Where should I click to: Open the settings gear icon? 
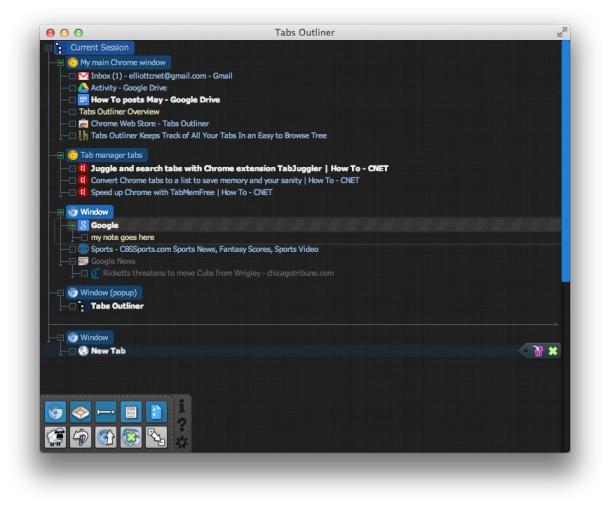[x=182, y=442]
